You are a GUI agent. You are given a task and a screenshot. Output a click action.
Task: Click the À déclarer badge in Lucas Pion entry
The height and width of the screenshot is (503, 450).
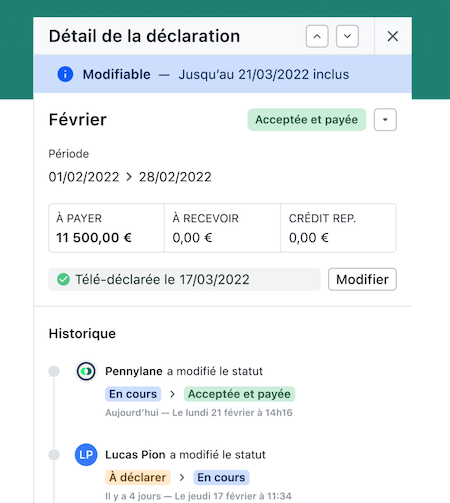coord(138,477)
